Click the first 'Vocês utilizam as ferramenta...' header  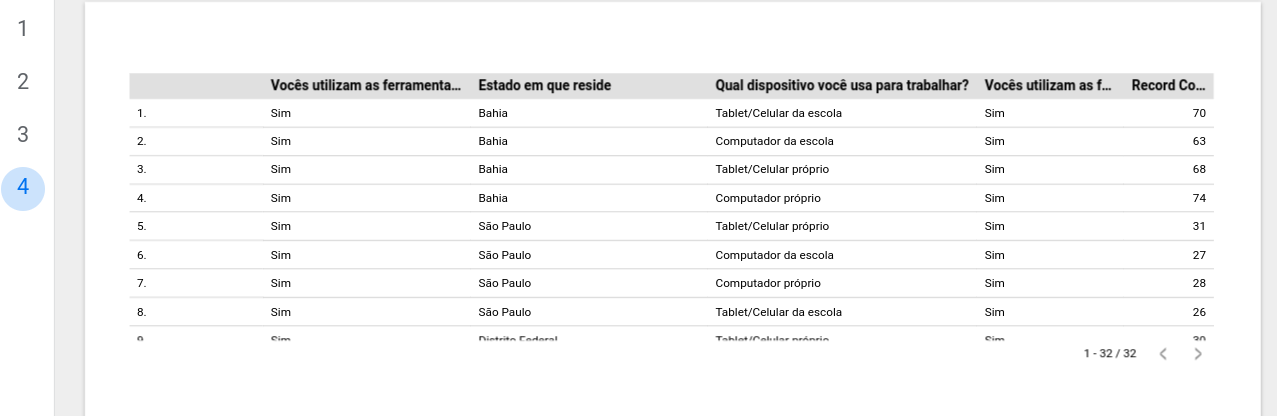coord(366,86)
